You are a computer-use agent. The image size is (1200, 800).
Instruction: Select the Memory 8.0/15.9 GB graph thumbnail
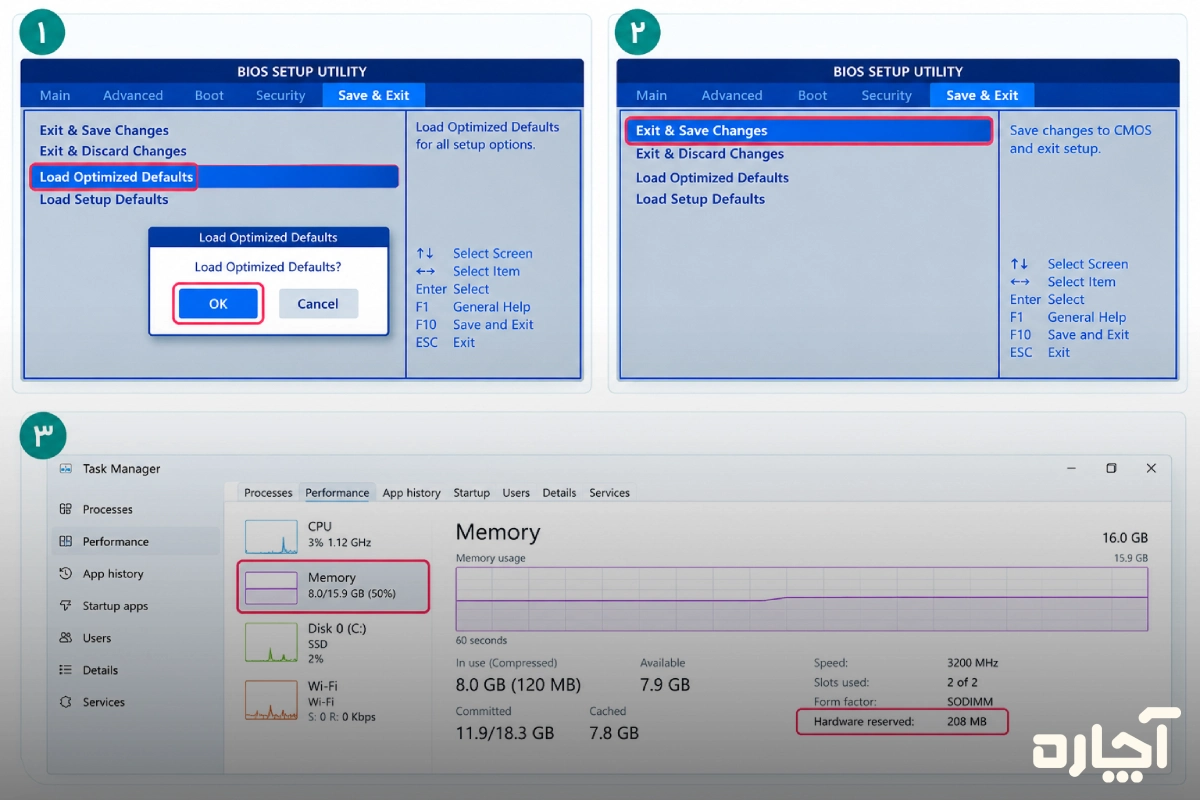click(271, 588)
